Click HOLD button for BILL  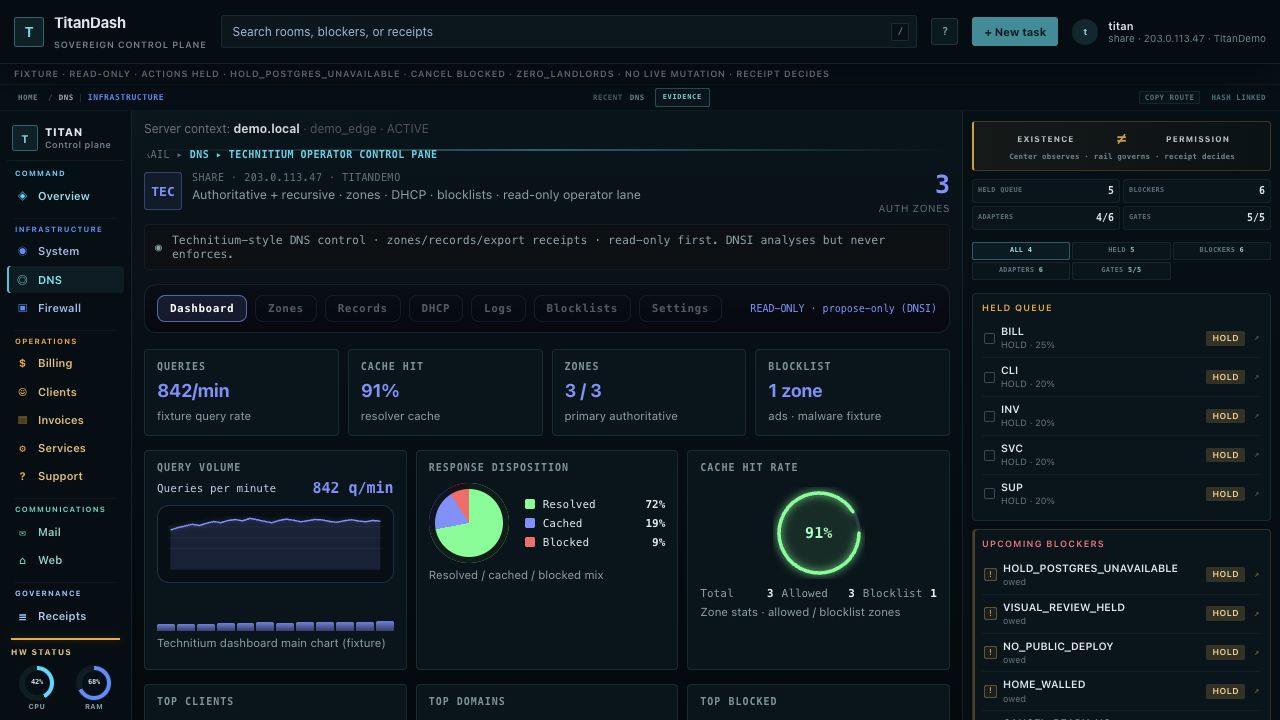click(x=1225, y=338)
